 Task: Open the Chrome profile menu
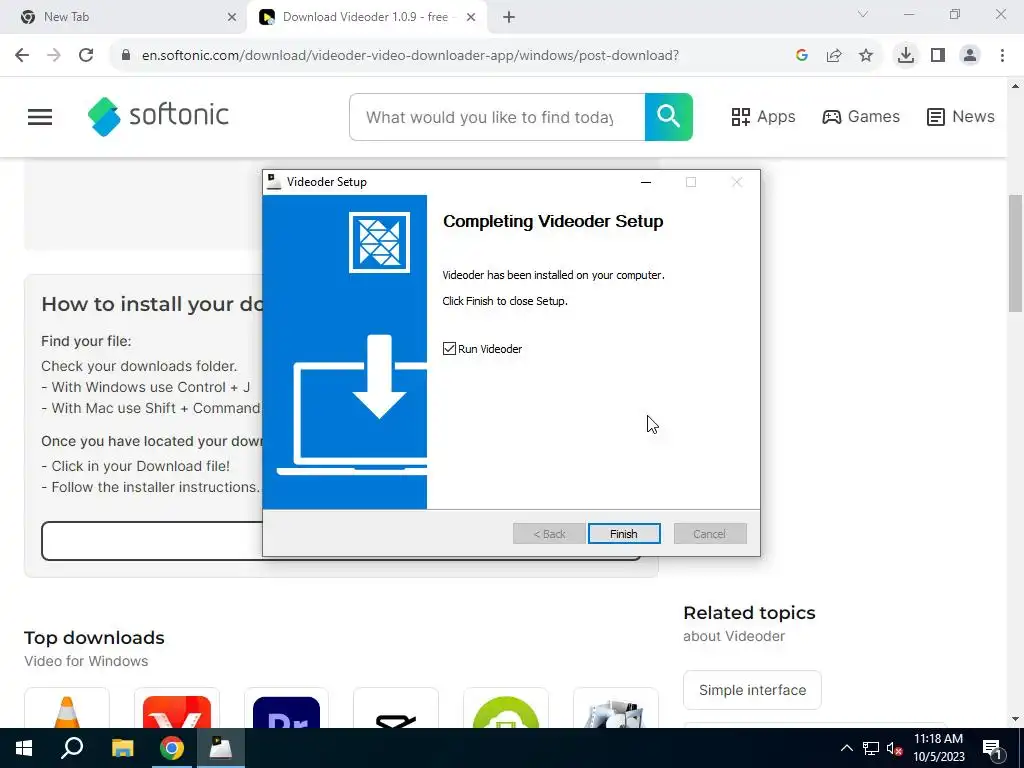pos(970,55)
